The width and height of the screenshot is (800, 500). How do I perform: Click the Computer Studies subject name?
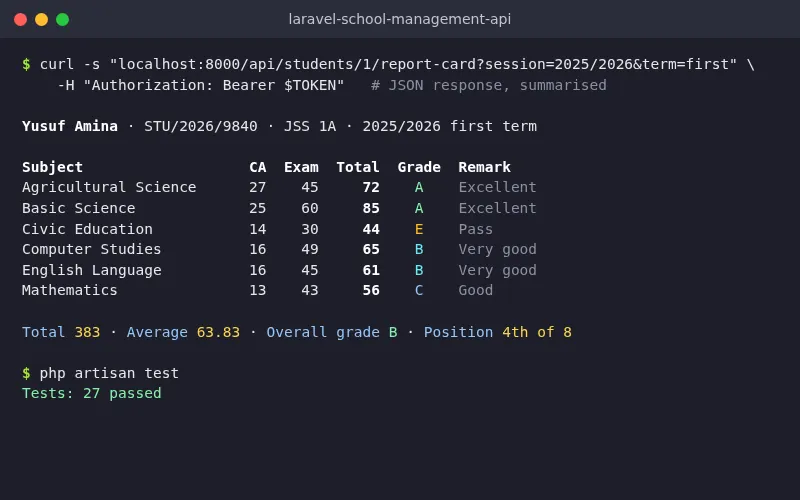coord(91,249)
